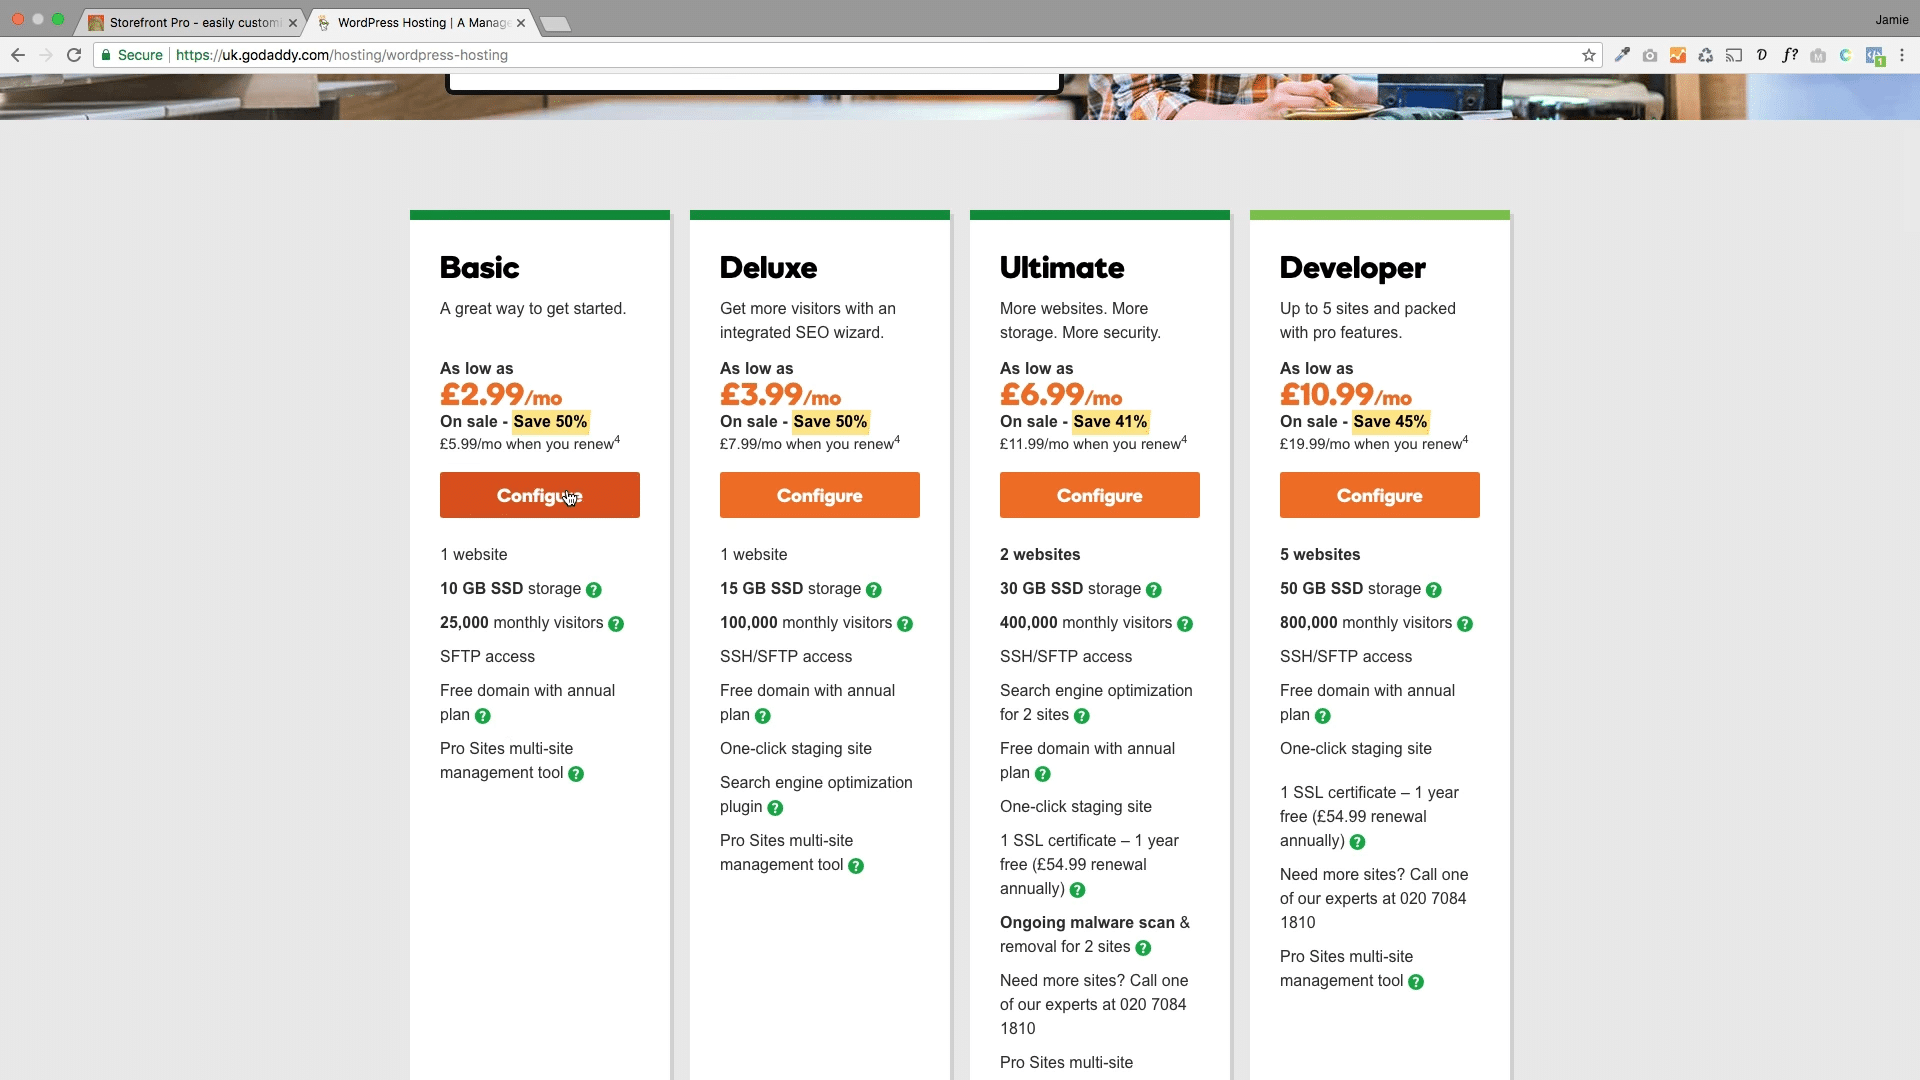Open the recycle arrows extension
The height and width of the screenshot is (1080, 1920).
(1706, 55)
